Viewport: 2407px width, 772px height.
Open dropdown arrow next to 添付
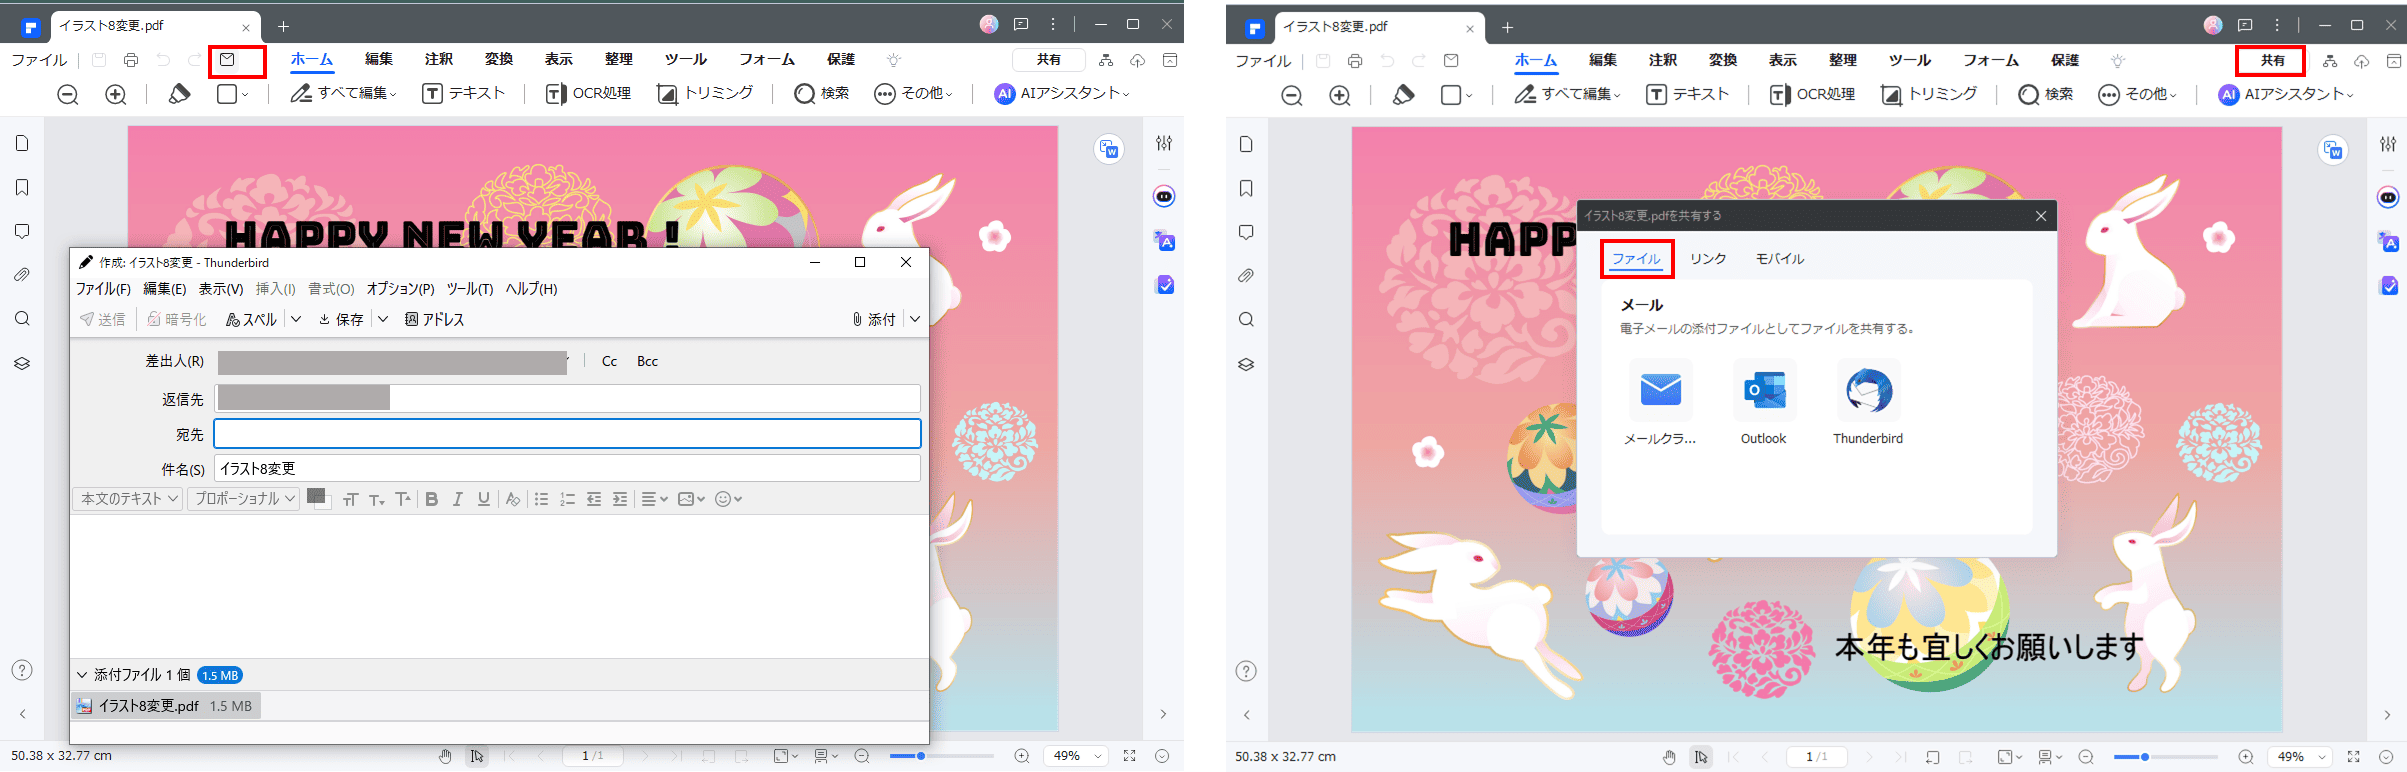tap(915, 319)
